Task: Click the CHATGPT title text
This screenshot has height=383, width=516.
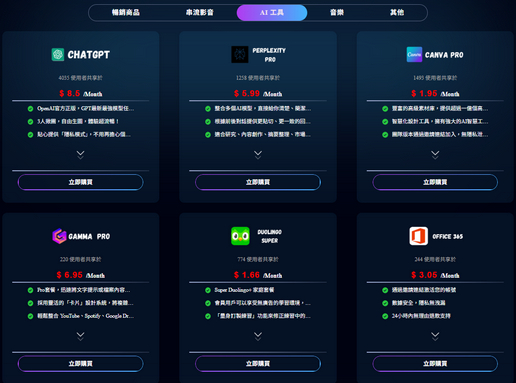Action: pos(89,55)
